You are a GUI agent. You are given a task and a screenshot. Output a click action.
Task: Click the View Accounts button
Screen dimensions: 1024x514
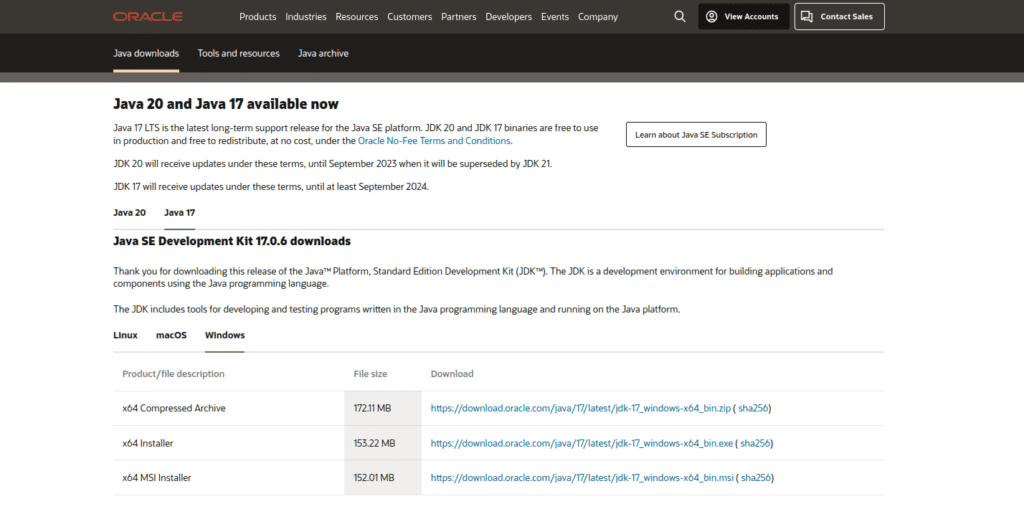[x=743, y=17]
